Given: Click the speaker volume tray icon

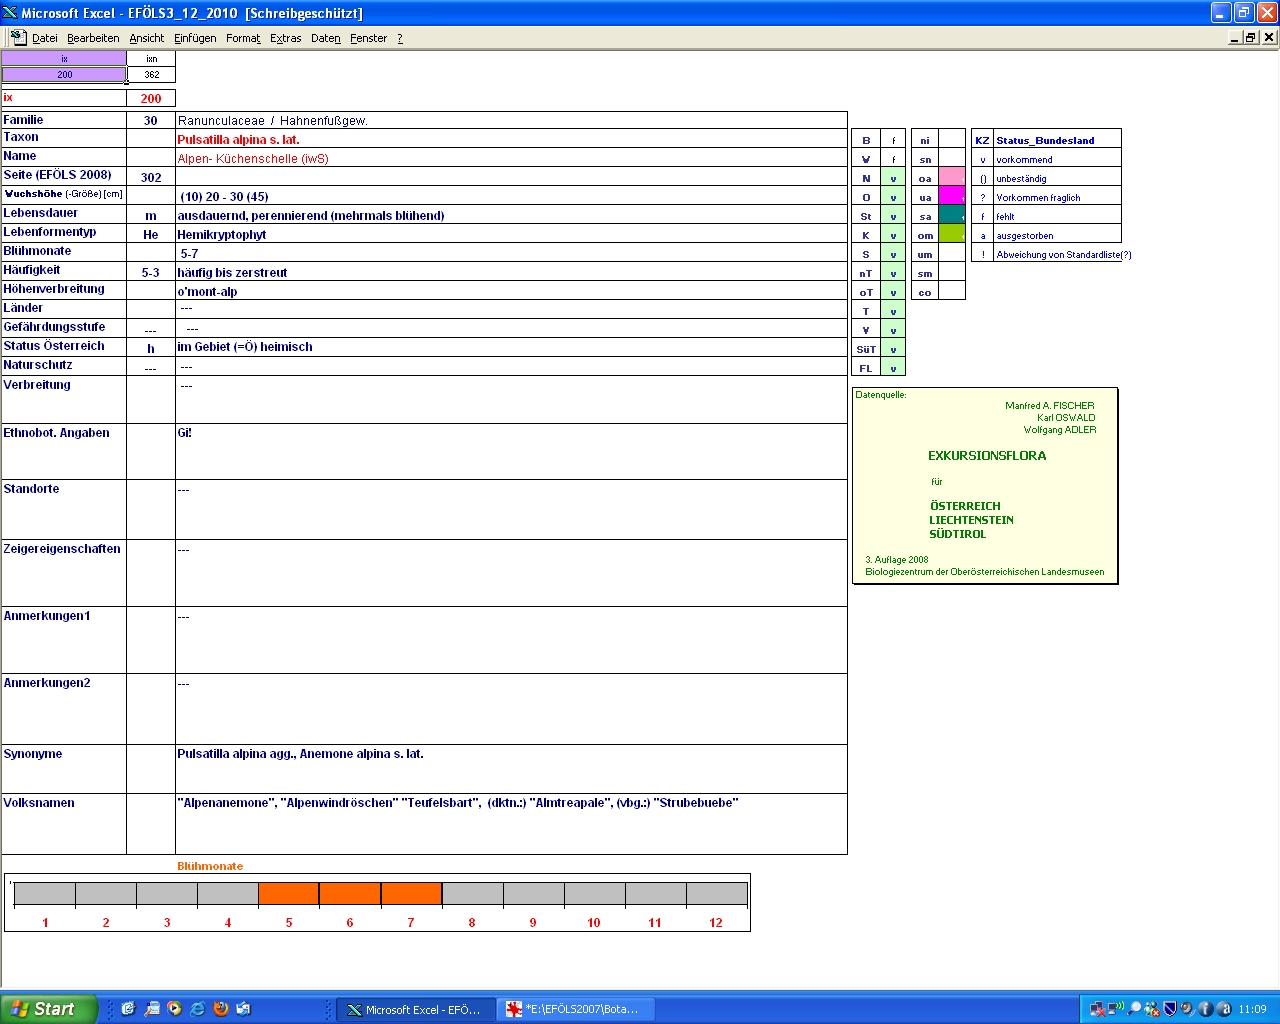Looking at the screenshot, I should point(1187,1009).
